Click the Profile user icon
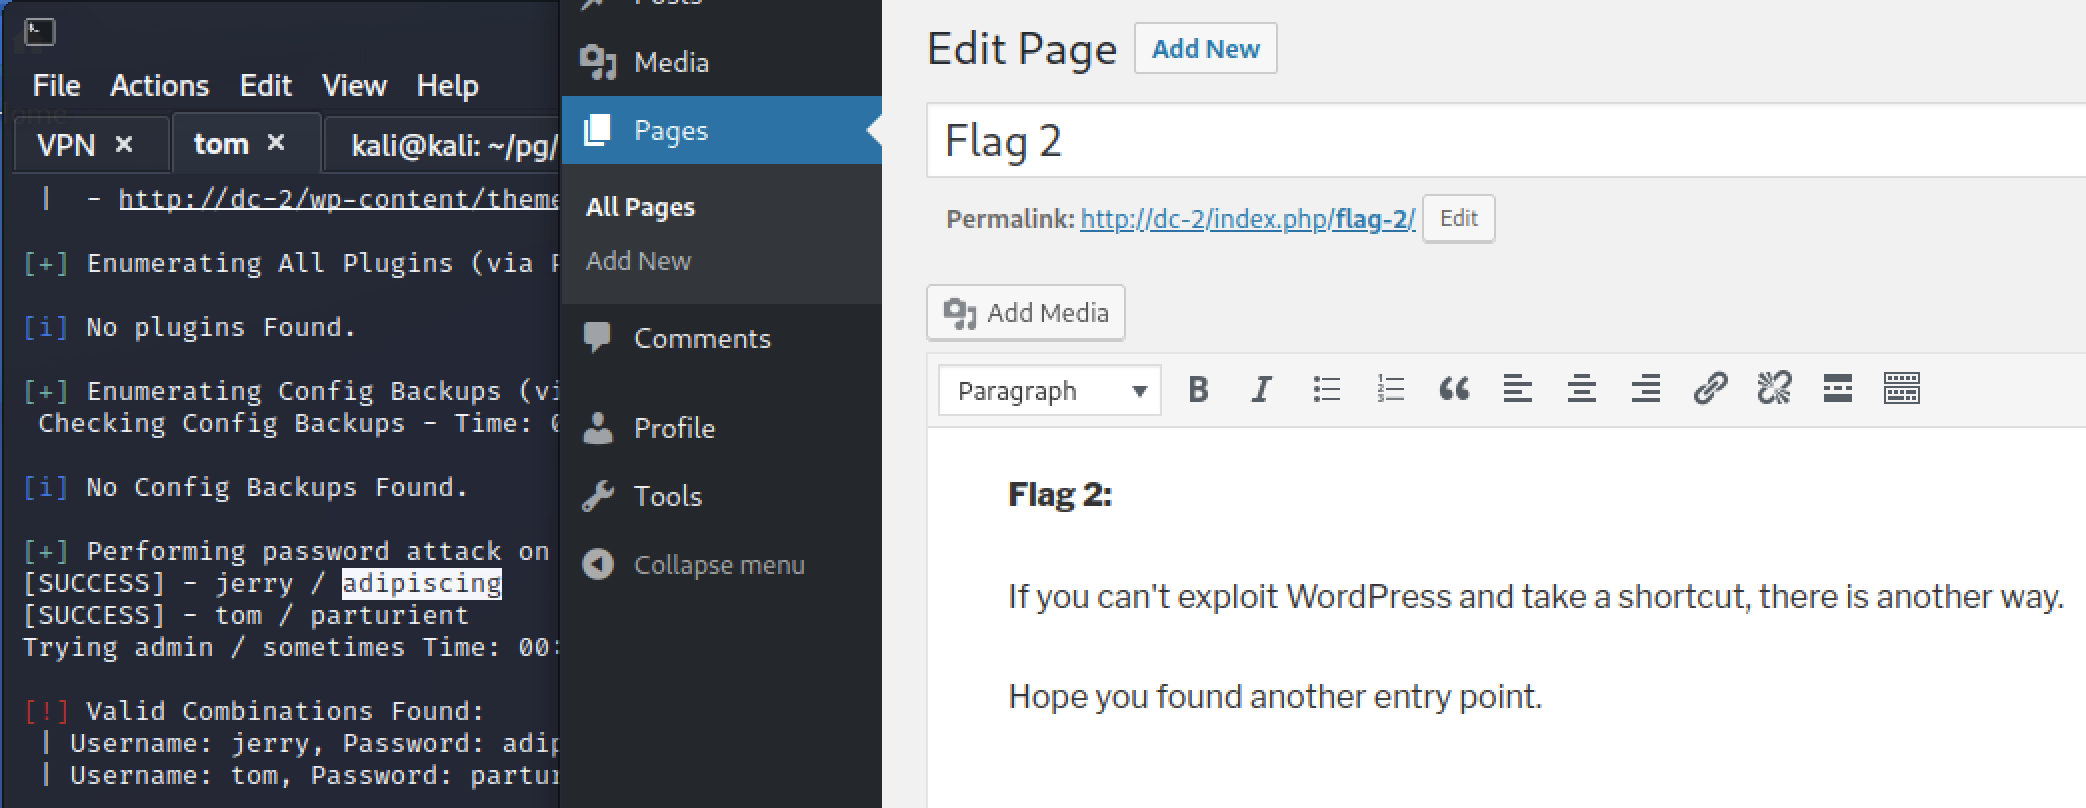2086x808 pixels. point(598,427)
